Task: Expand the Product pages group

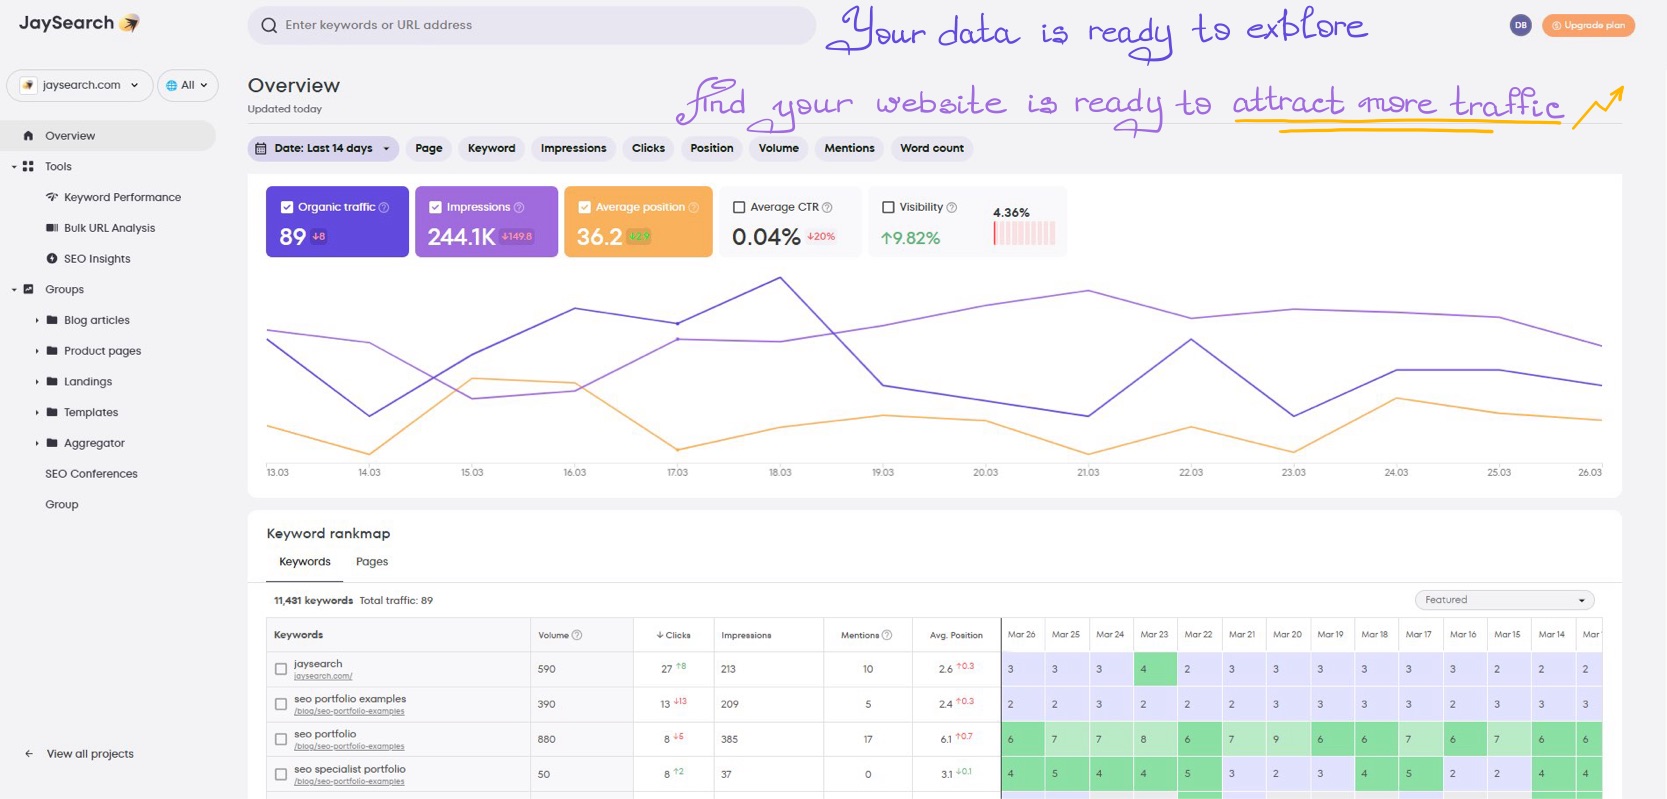Action: 37,351
